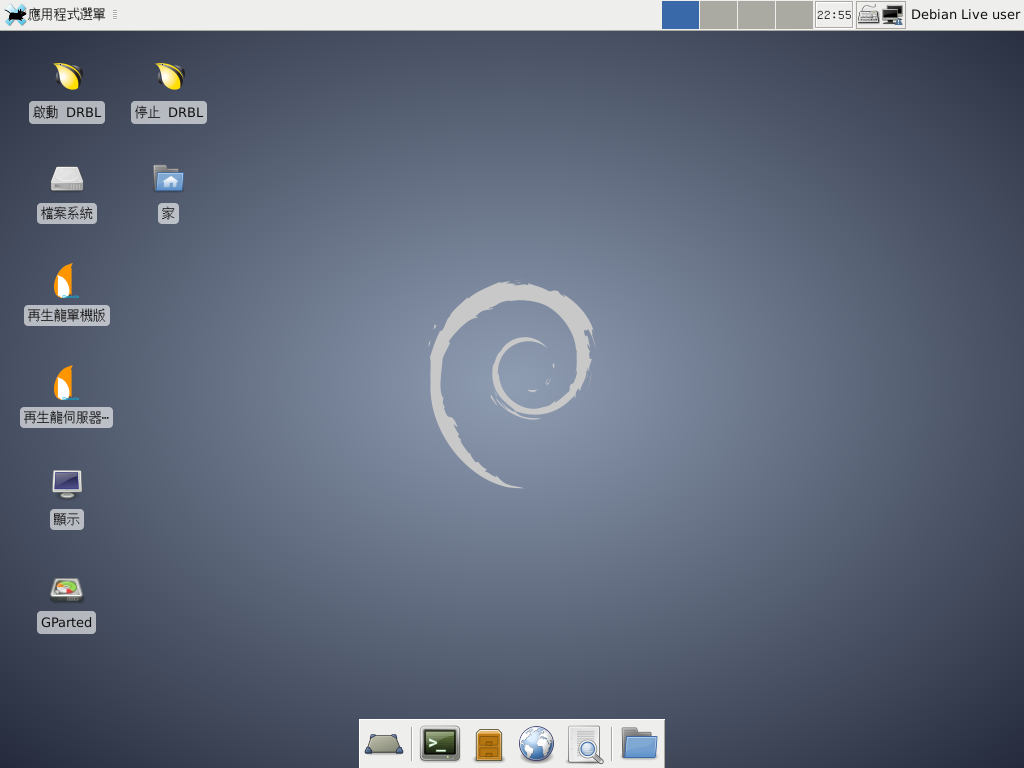1024x768 pixels.
Task: Switch to the second workspace
Action: click(x=718, y=15)
